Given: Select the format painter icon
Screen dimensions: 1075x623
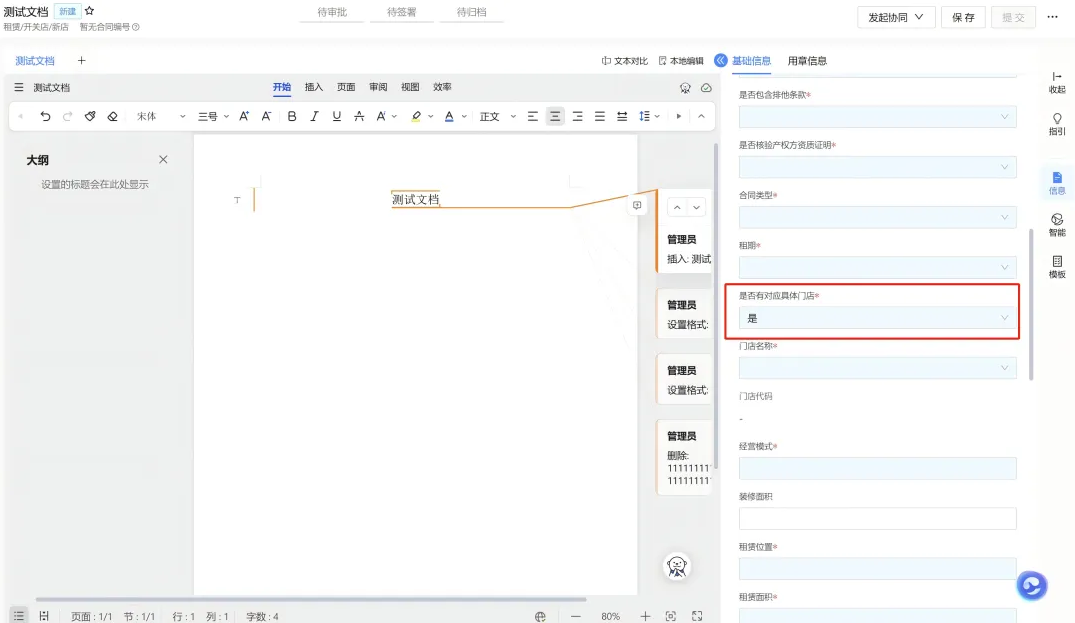Looking at the screenshot, I should [x=90, y=117].
